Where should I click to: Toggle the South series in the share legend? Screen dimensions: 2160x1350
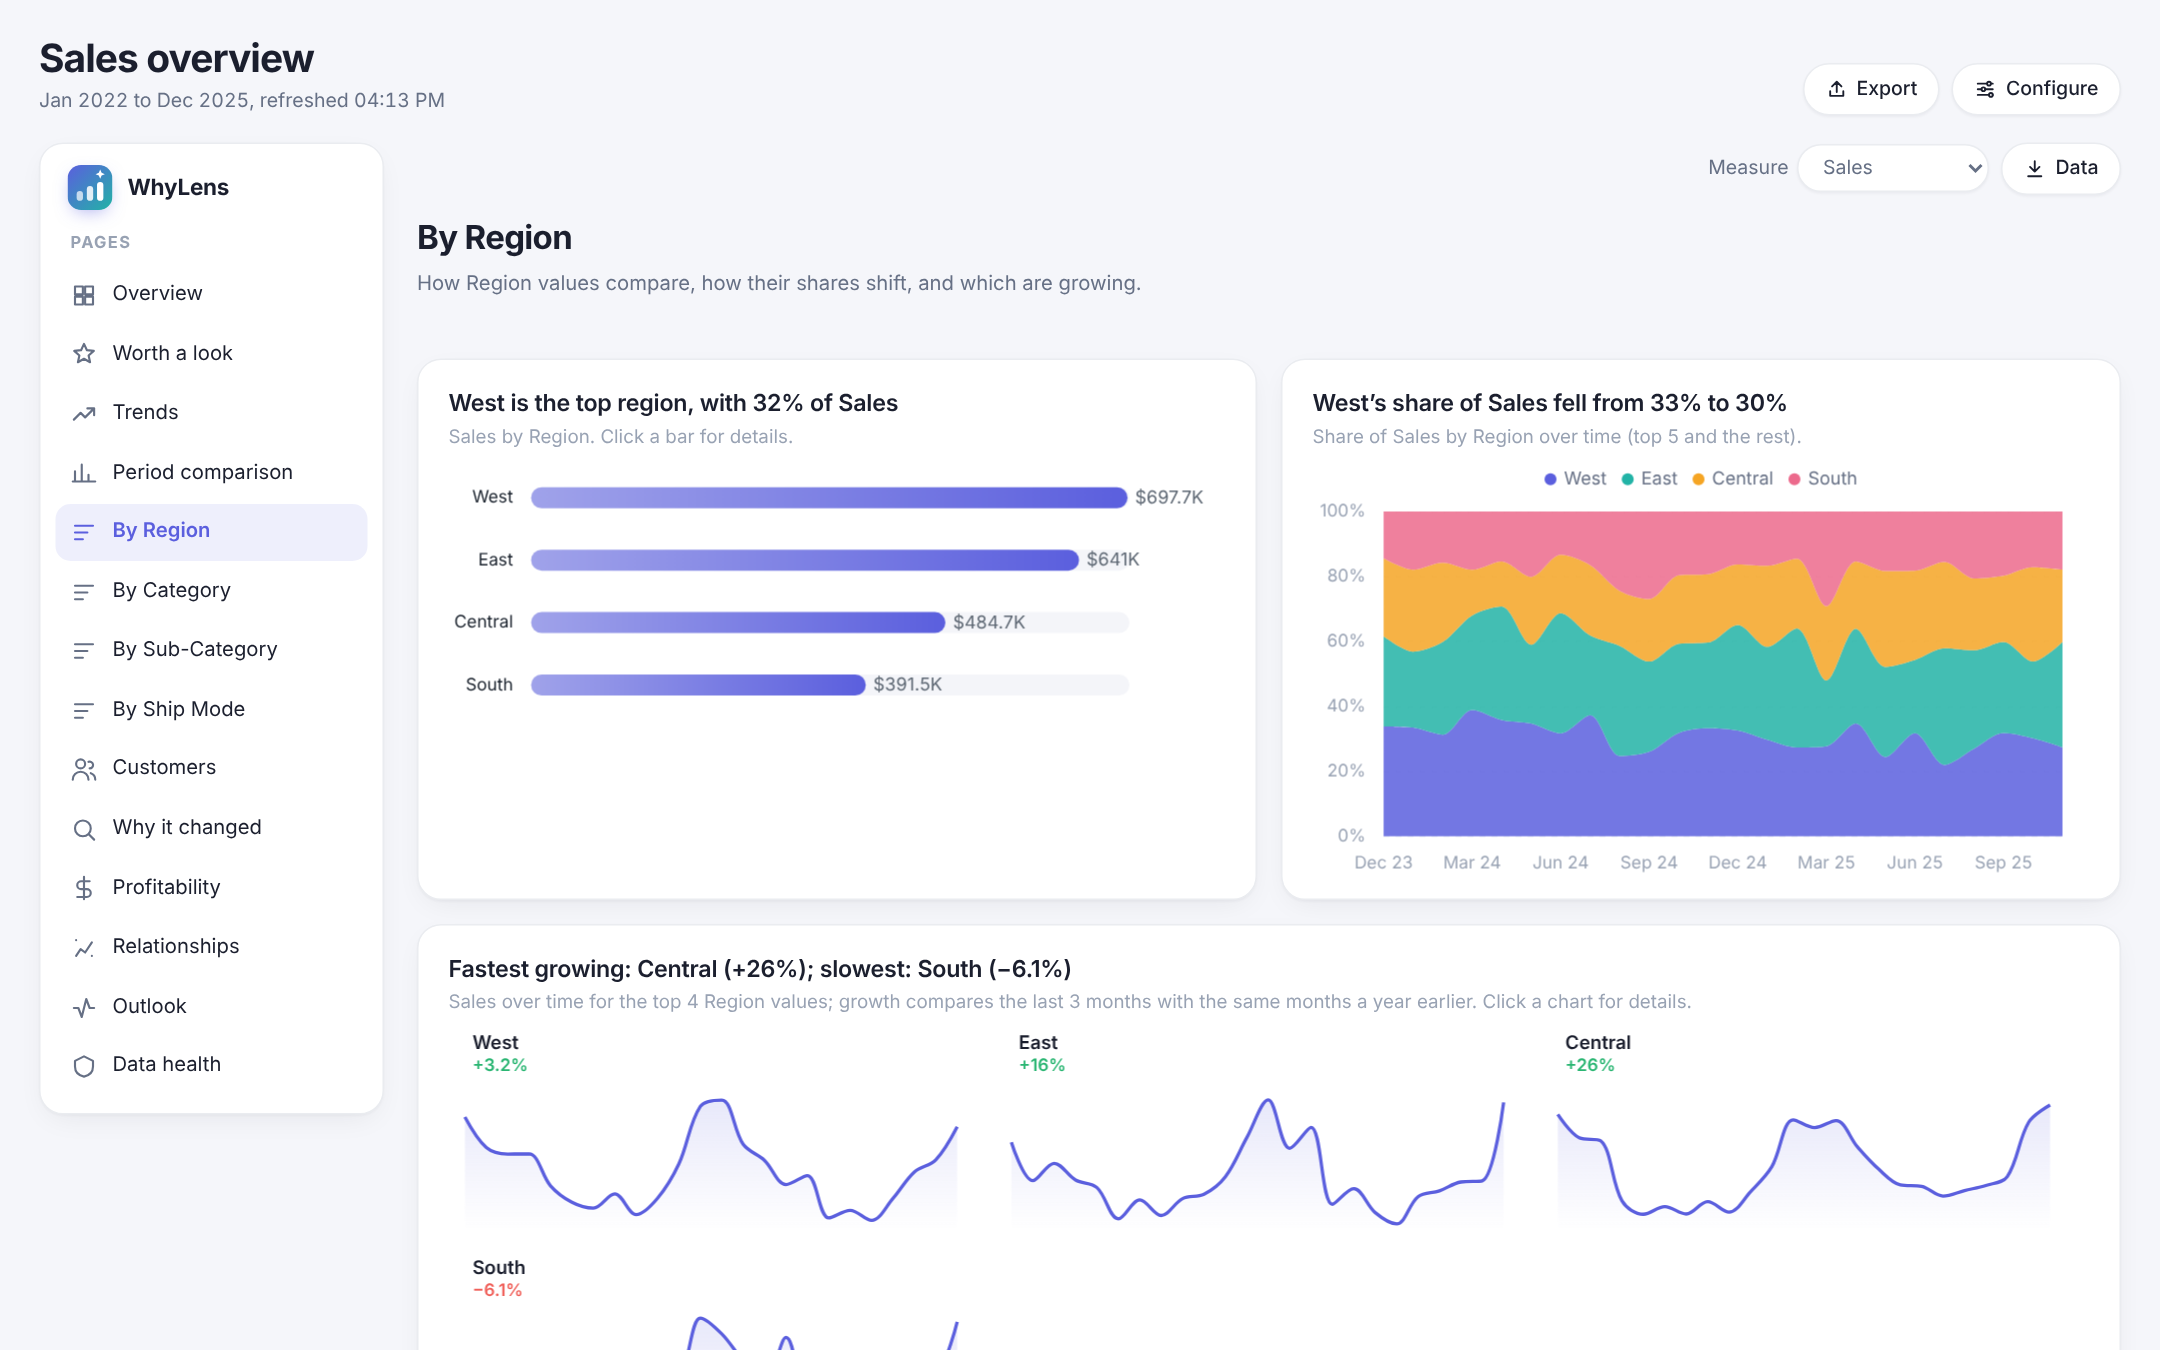pos(1822,479)
